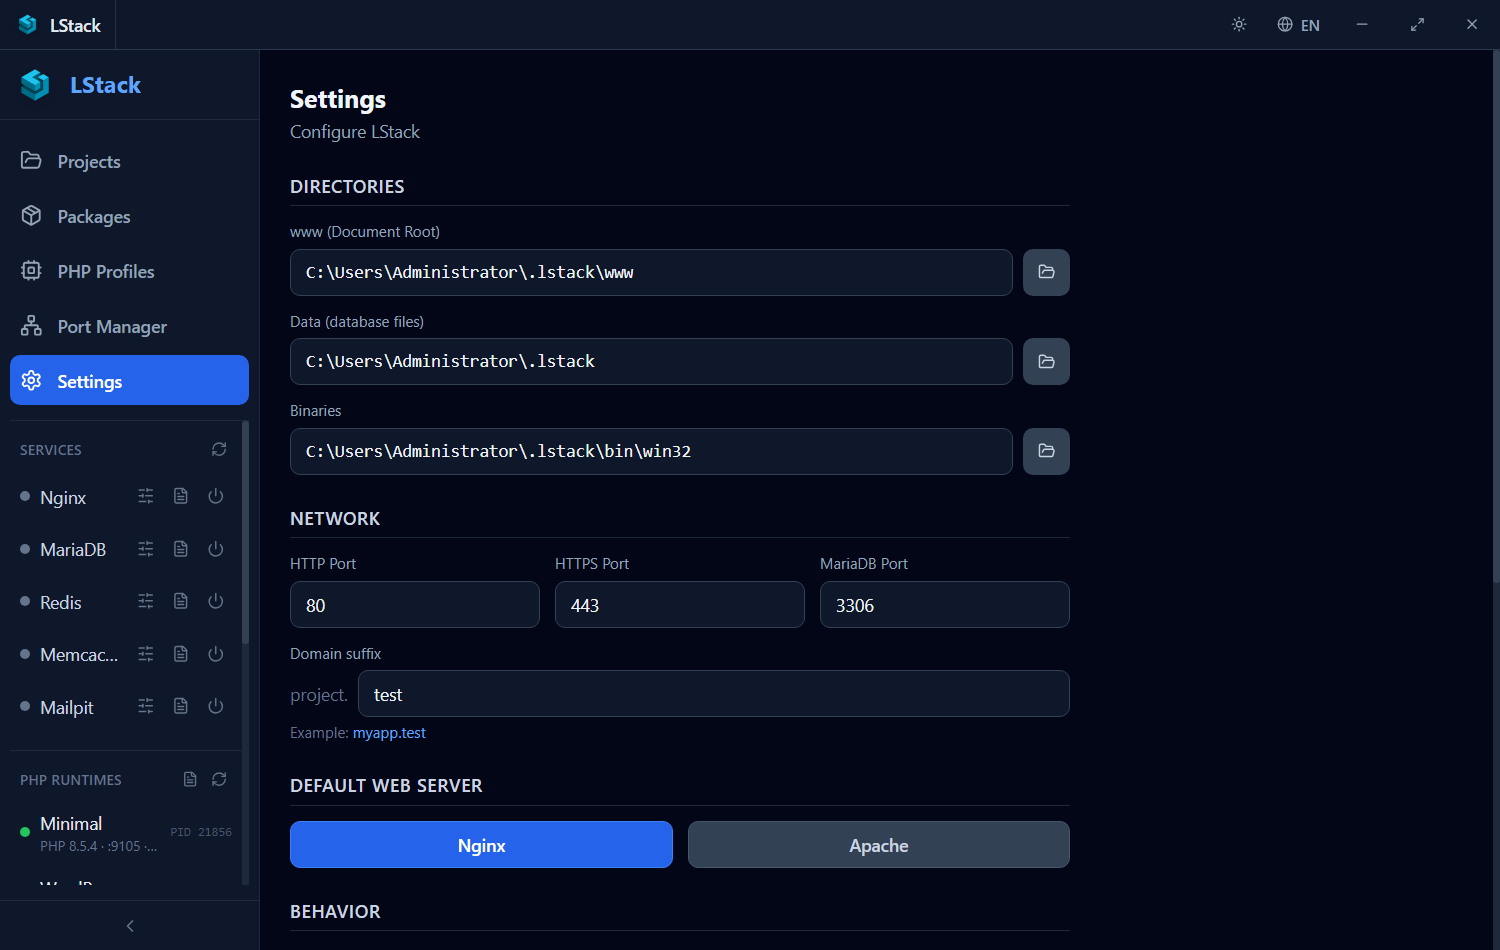This screenshot has width=1500, height=950.
Task: View the Memcached service log file
Action: (181, 654)
